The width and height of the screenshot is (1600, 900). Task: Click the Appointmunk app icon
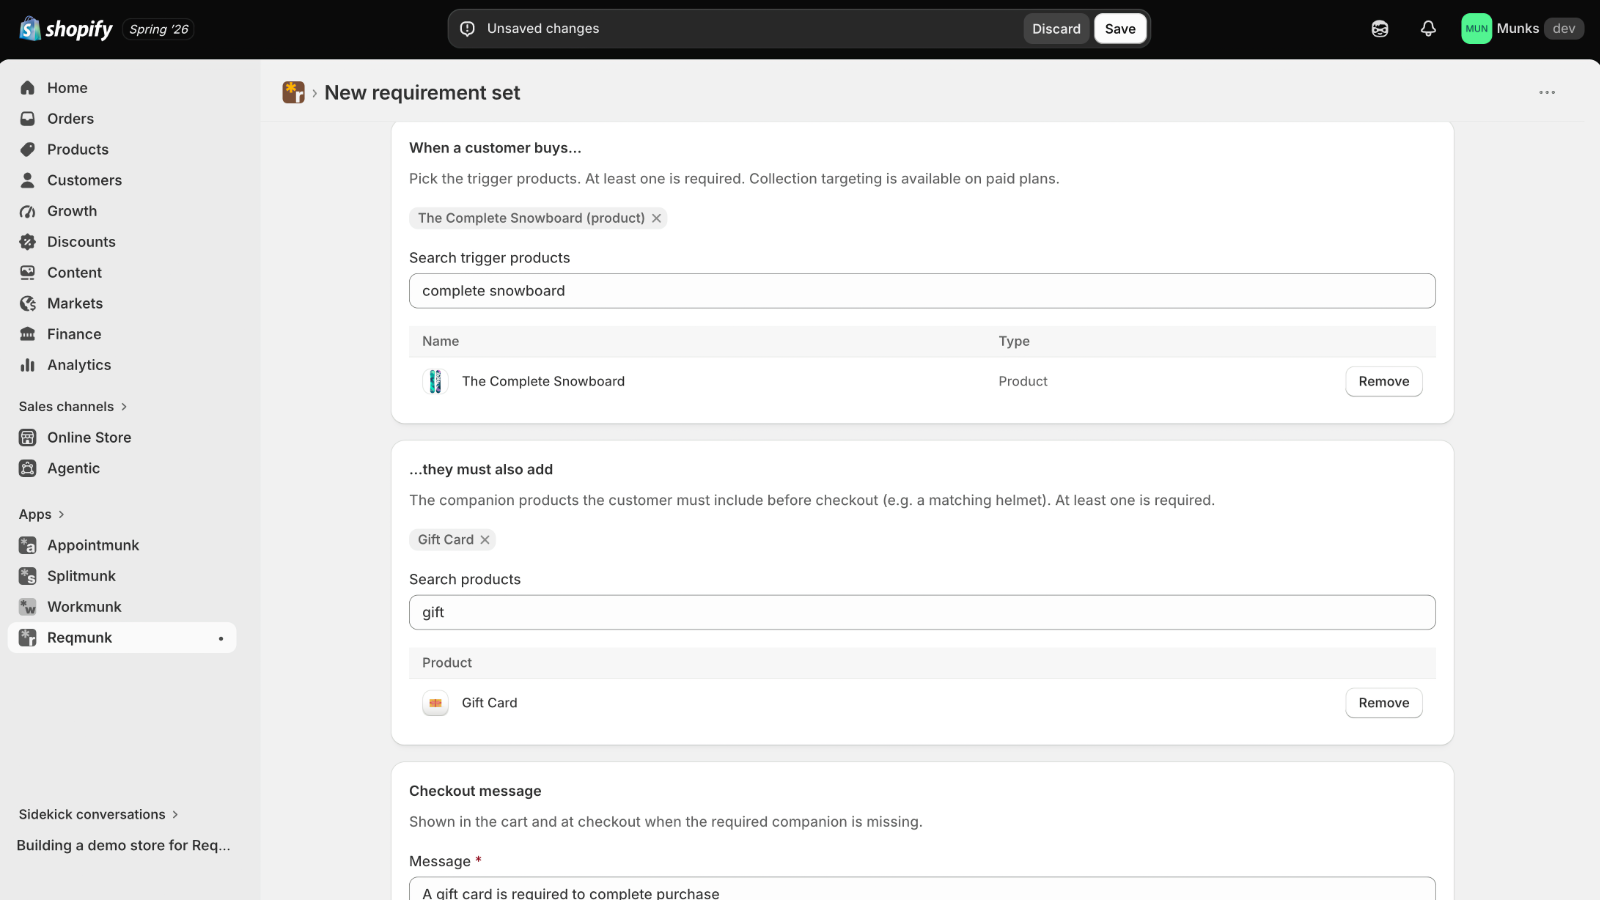[x=28, y=546]
